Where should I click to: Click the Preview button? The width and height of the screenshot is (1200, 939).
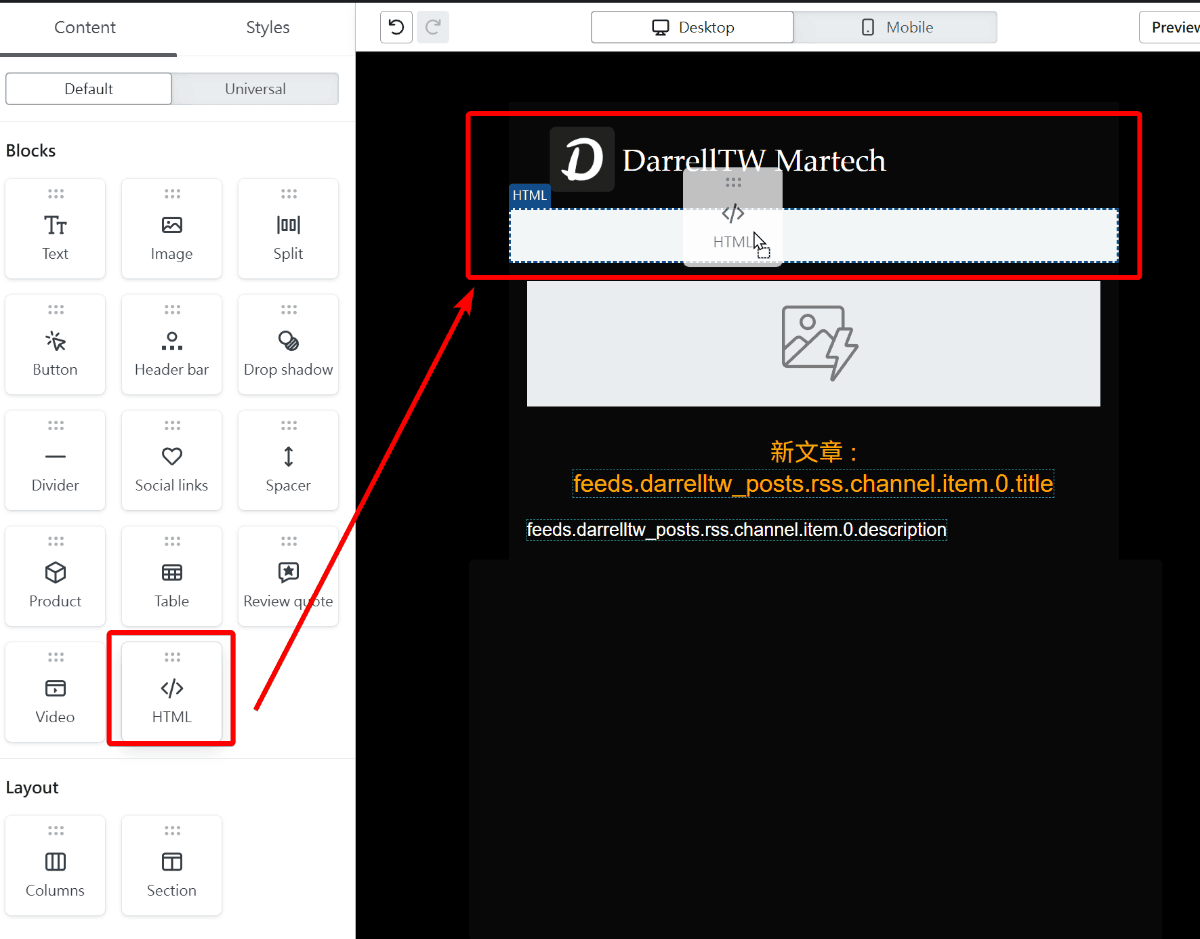(x=1175, y=27)
